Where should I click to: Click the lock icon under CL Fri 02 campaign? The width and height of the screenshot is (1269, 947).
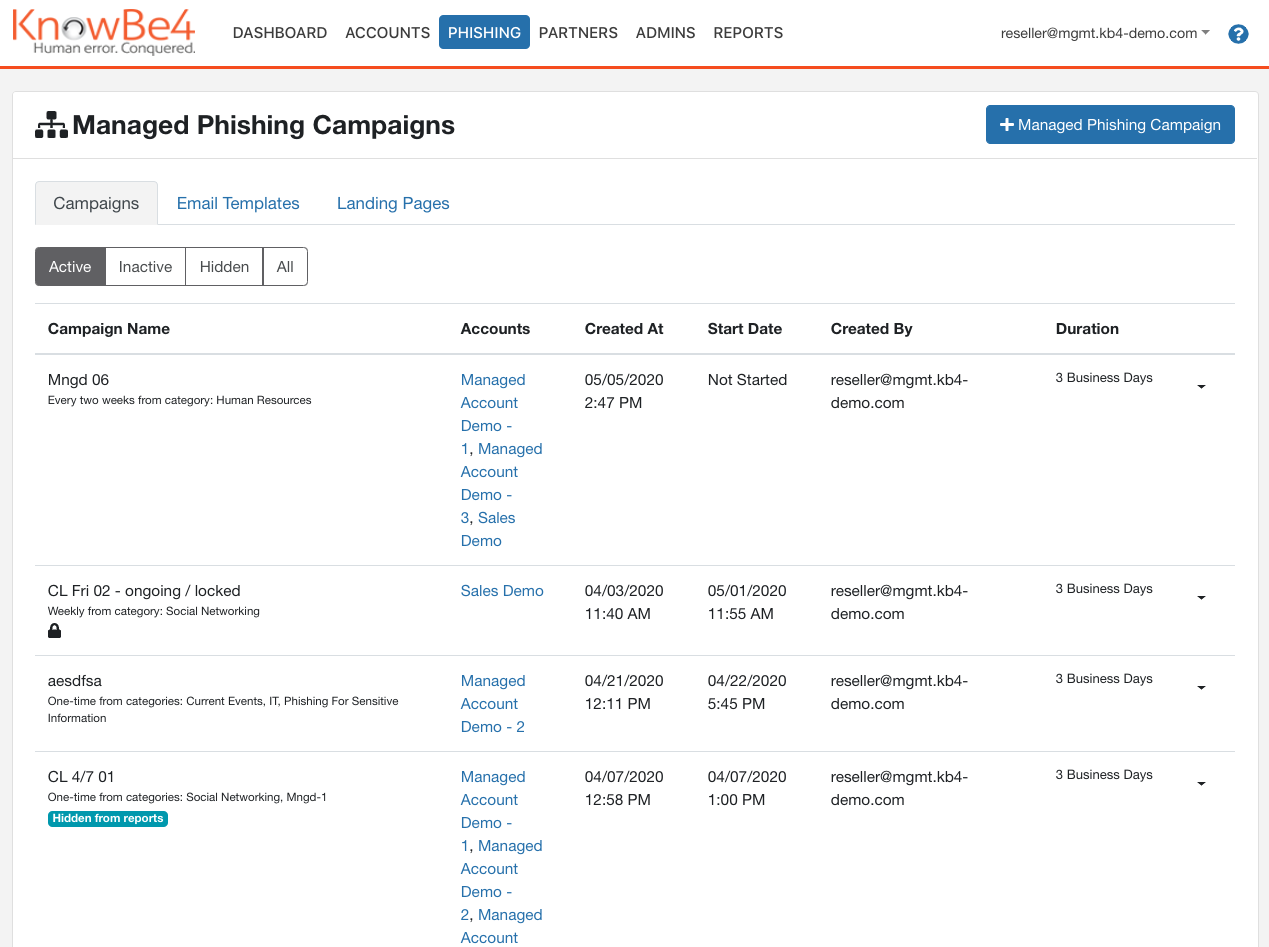tap(54, 630)
